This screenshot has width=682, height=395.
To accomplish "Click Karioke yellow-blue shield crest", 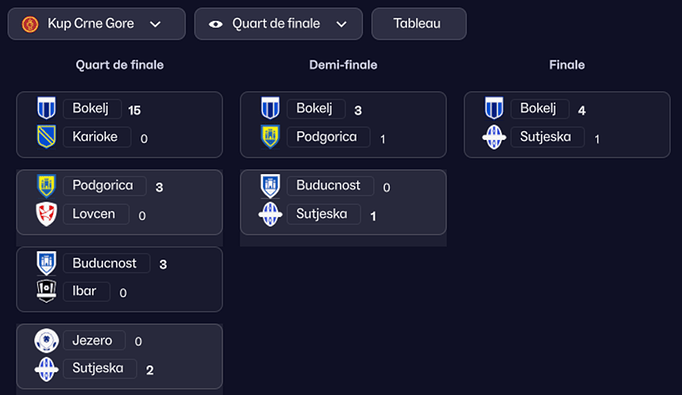I will point(46,137).
